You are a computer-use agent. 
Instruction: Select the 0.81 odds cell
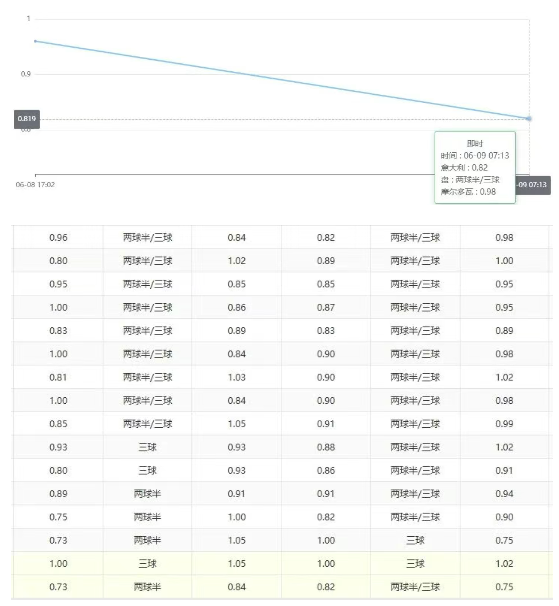coord(58,377)
